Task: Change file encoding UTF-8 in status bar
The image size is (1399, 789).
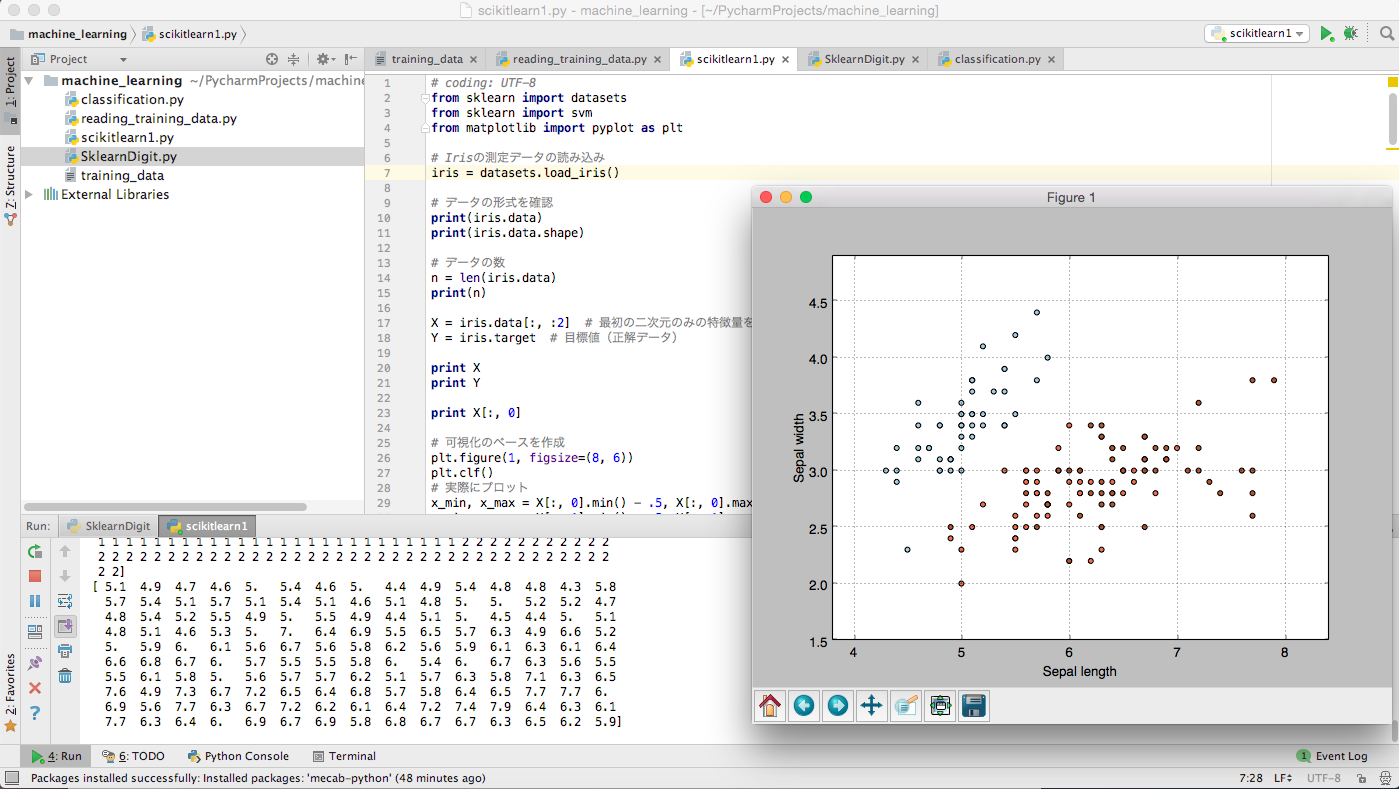Action: 1323,778
